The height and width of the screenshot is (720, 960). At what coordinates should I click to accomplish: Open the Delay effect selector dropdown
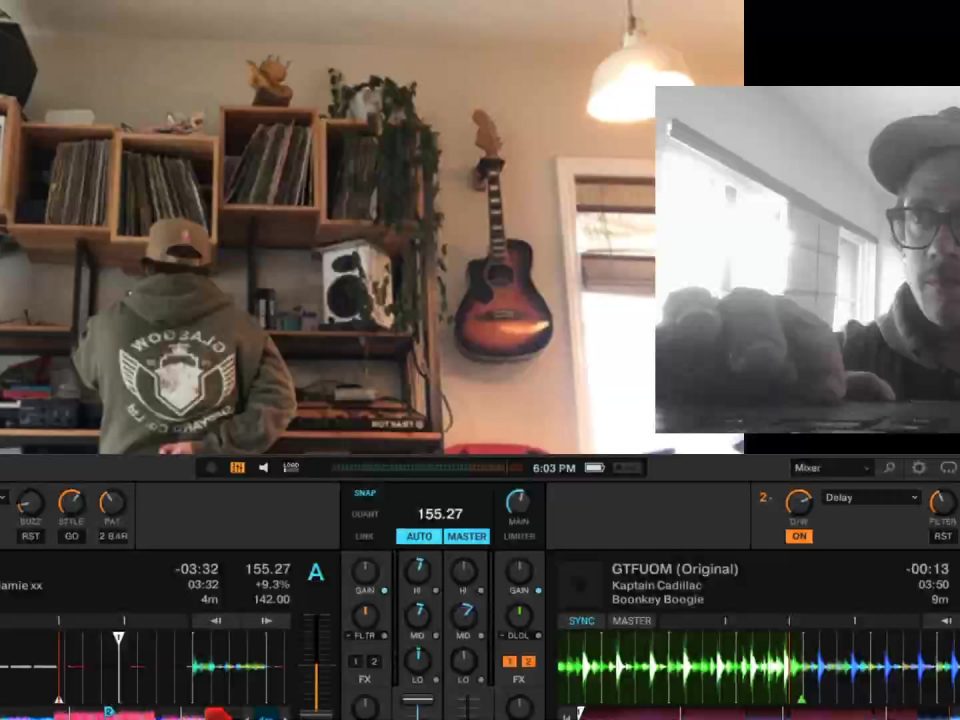coord(870,497)
